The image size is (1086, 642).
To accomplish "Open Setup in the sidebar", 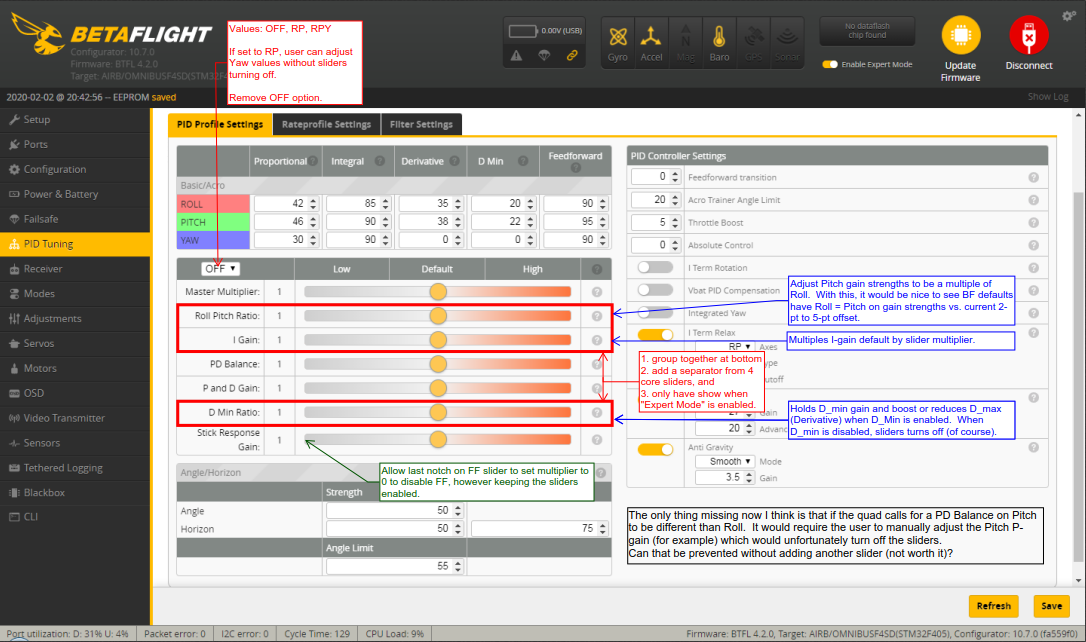I will pos(75,120).
